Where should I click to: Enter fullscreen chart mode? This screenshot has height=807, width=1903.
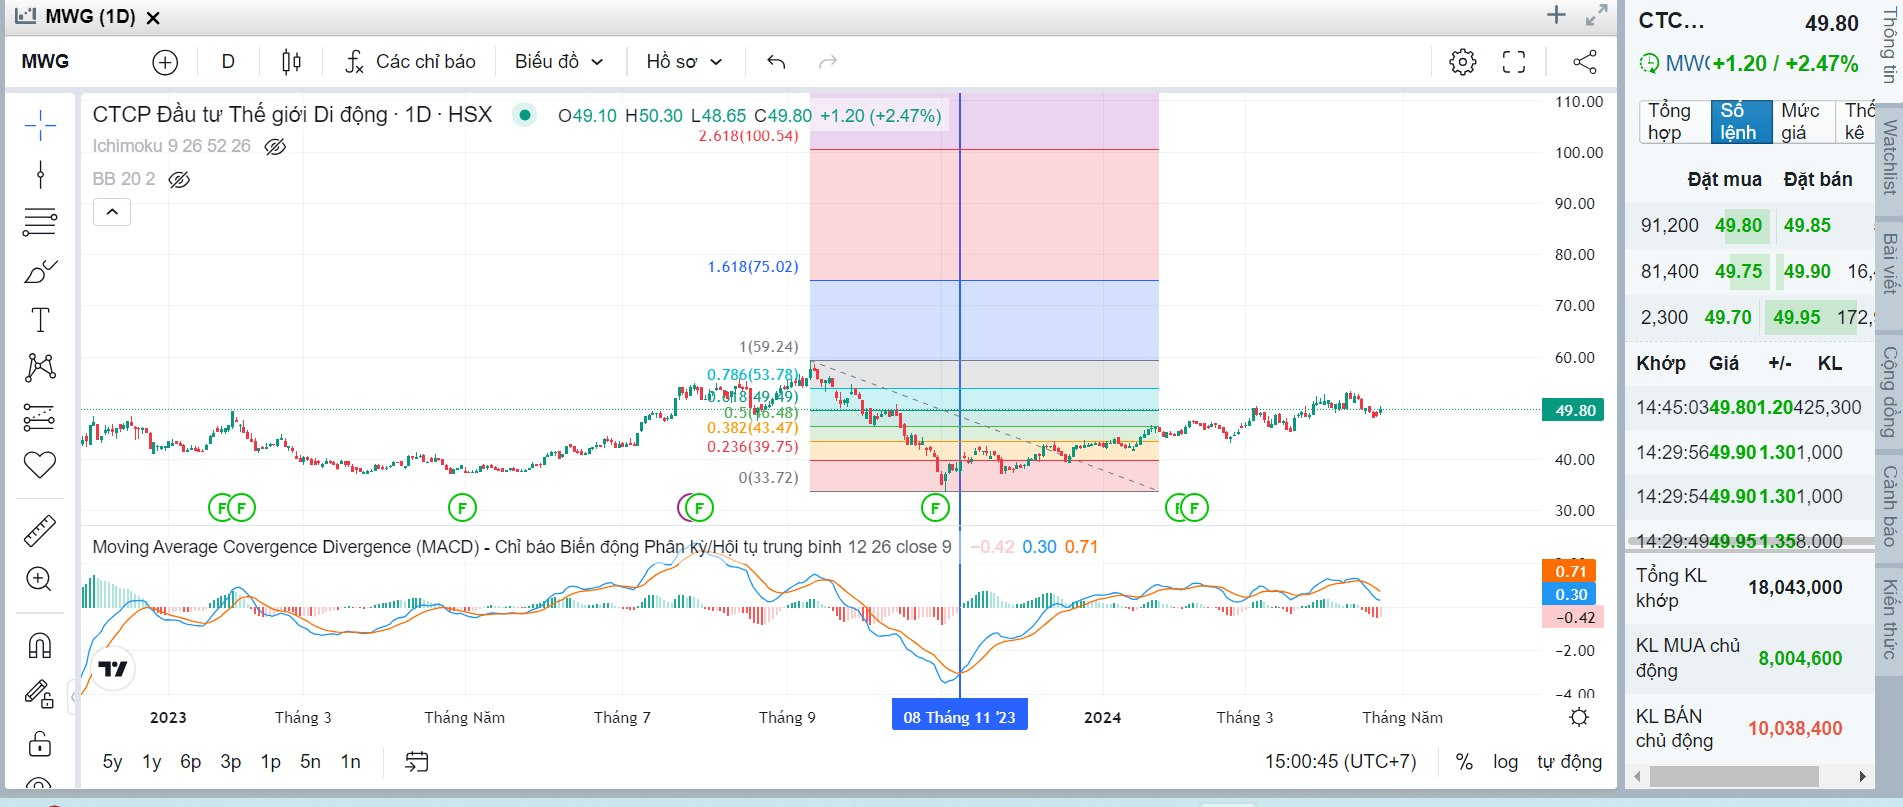pyautogui.click(x=1514, y=62)
